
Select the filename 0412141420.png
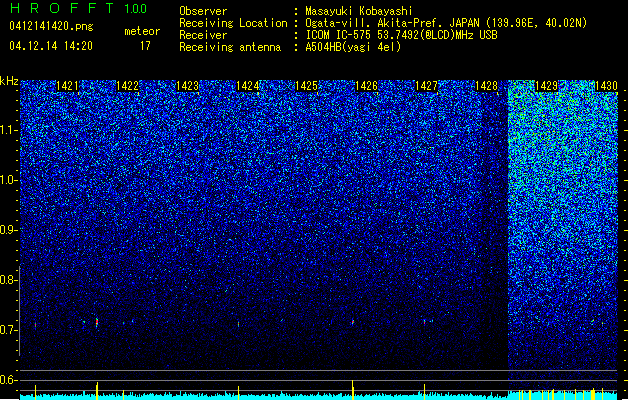coord(51,26)
